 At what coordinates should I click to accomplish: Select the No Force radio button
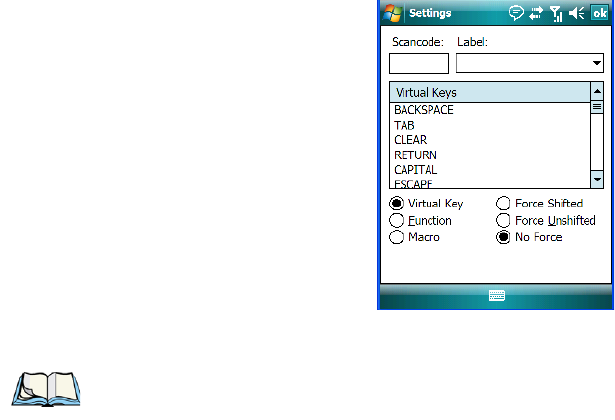503,237
